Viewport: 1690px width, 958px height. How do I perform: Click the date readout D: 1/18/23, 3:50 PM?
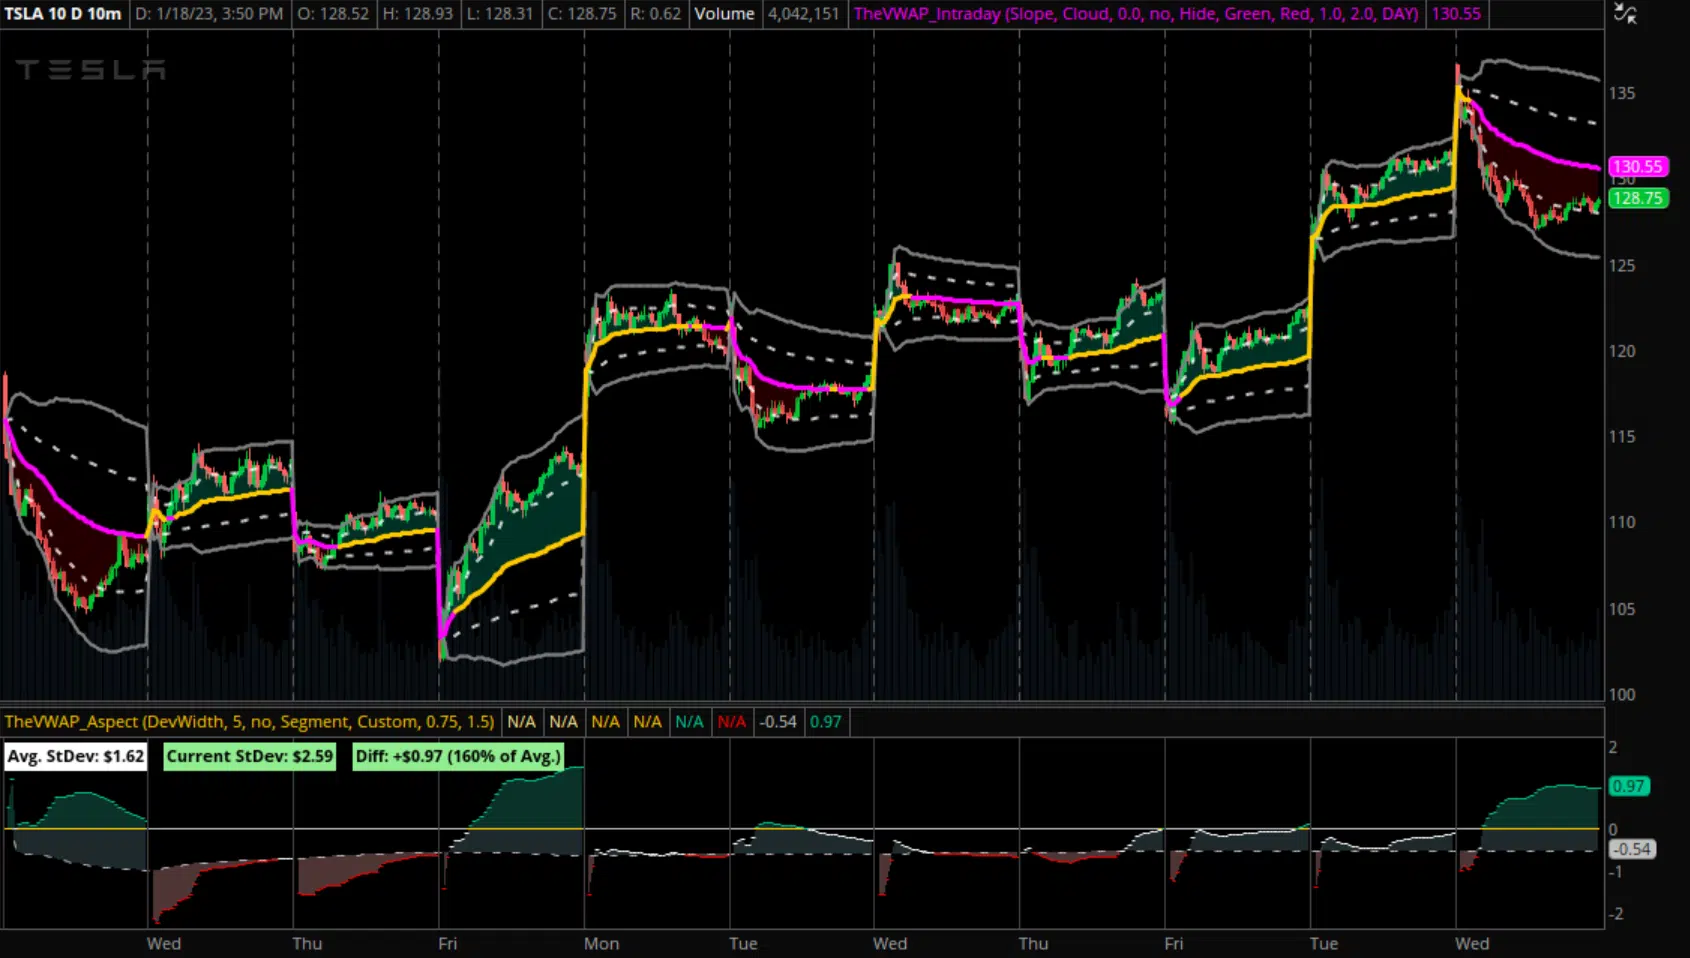coord(209,14)
